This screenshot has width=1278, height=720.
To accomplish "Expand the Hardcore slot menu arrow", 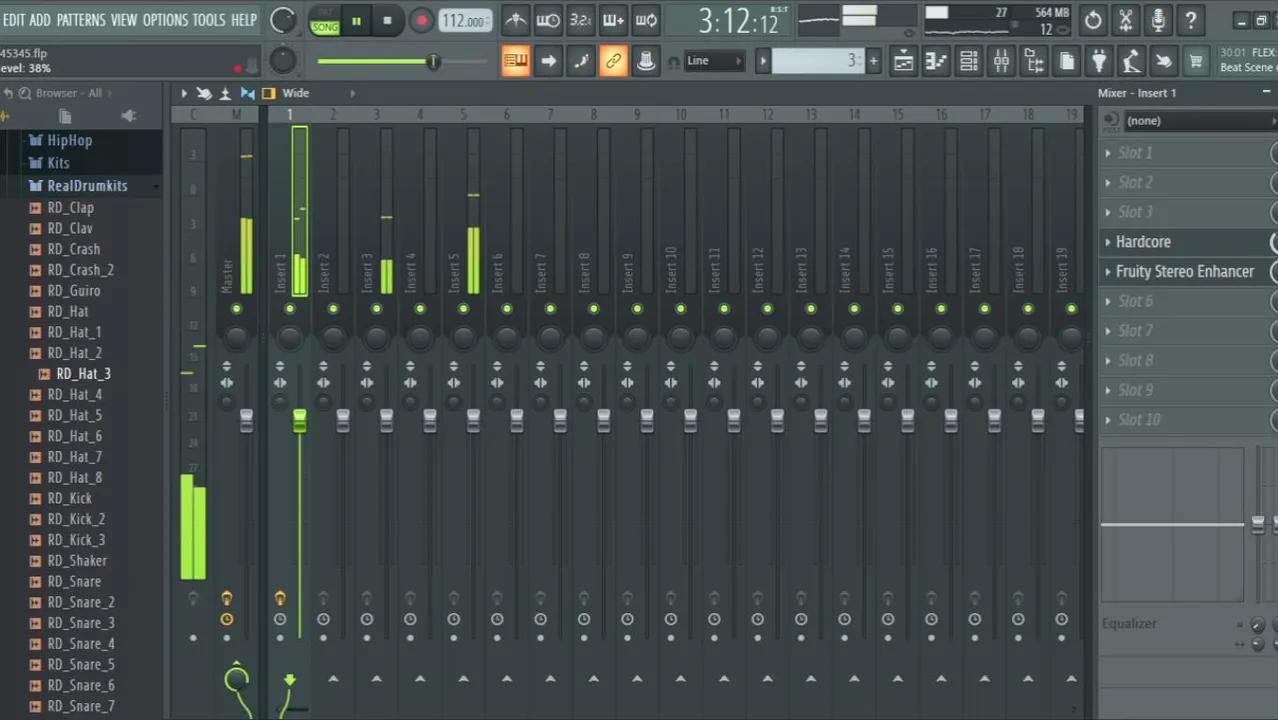I will [x=1108, y=242].
